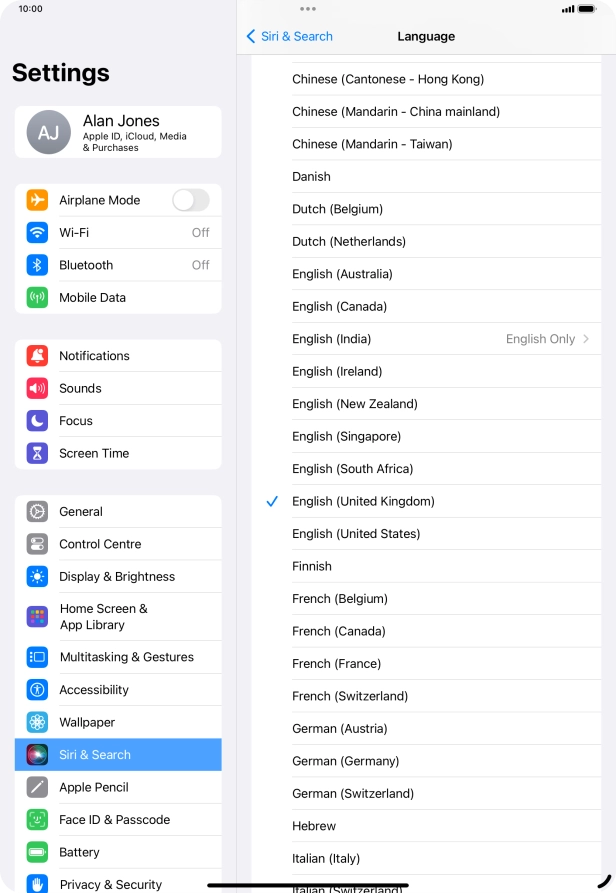Tap the Apple Pencil icon
The height and width of the screenshot is (893, 616).
37,787
